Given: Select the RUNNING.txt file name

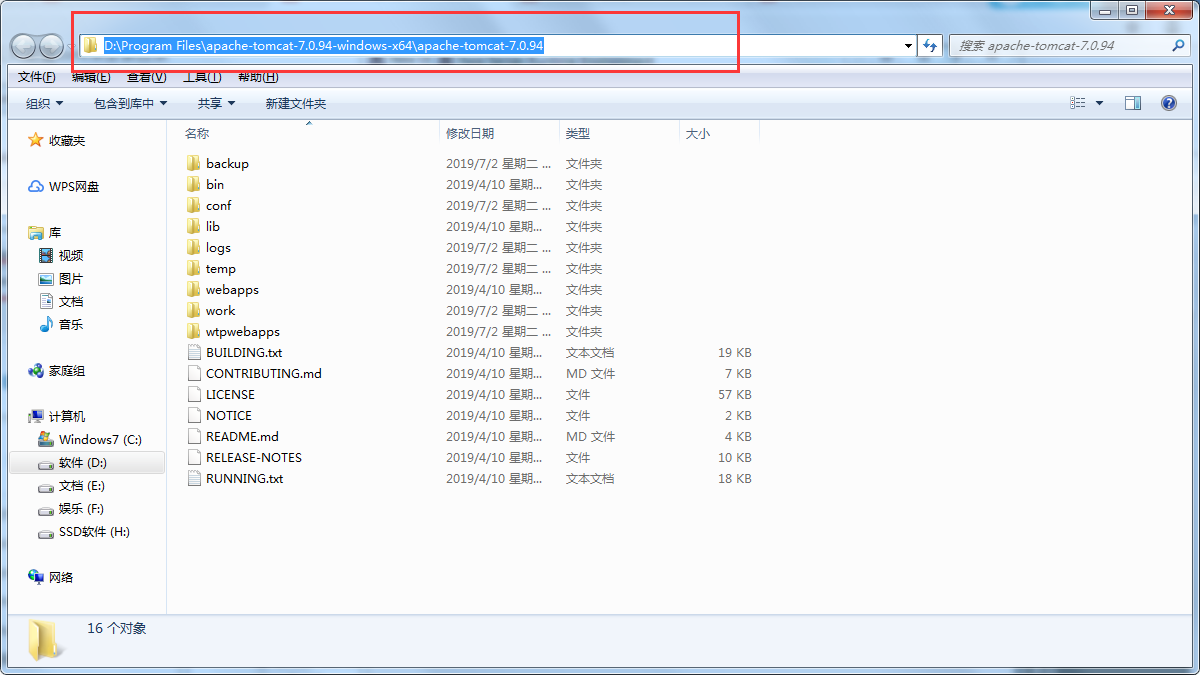Looking at the screenshot, I should 244,478.
